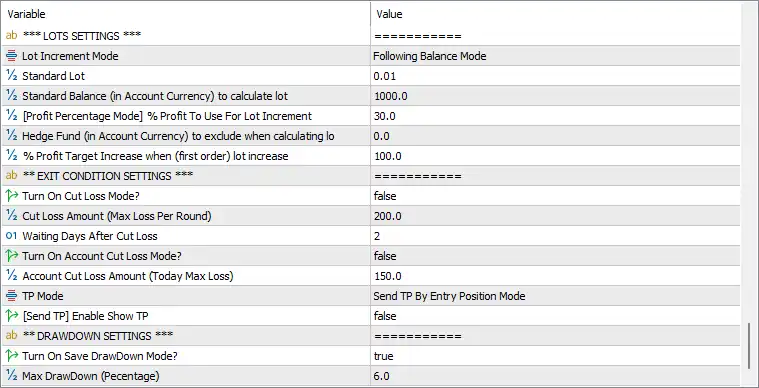Select the string icon of LOTS SETTINGS row
Viewport: 759px width, 388px height.
click(11, 36)
